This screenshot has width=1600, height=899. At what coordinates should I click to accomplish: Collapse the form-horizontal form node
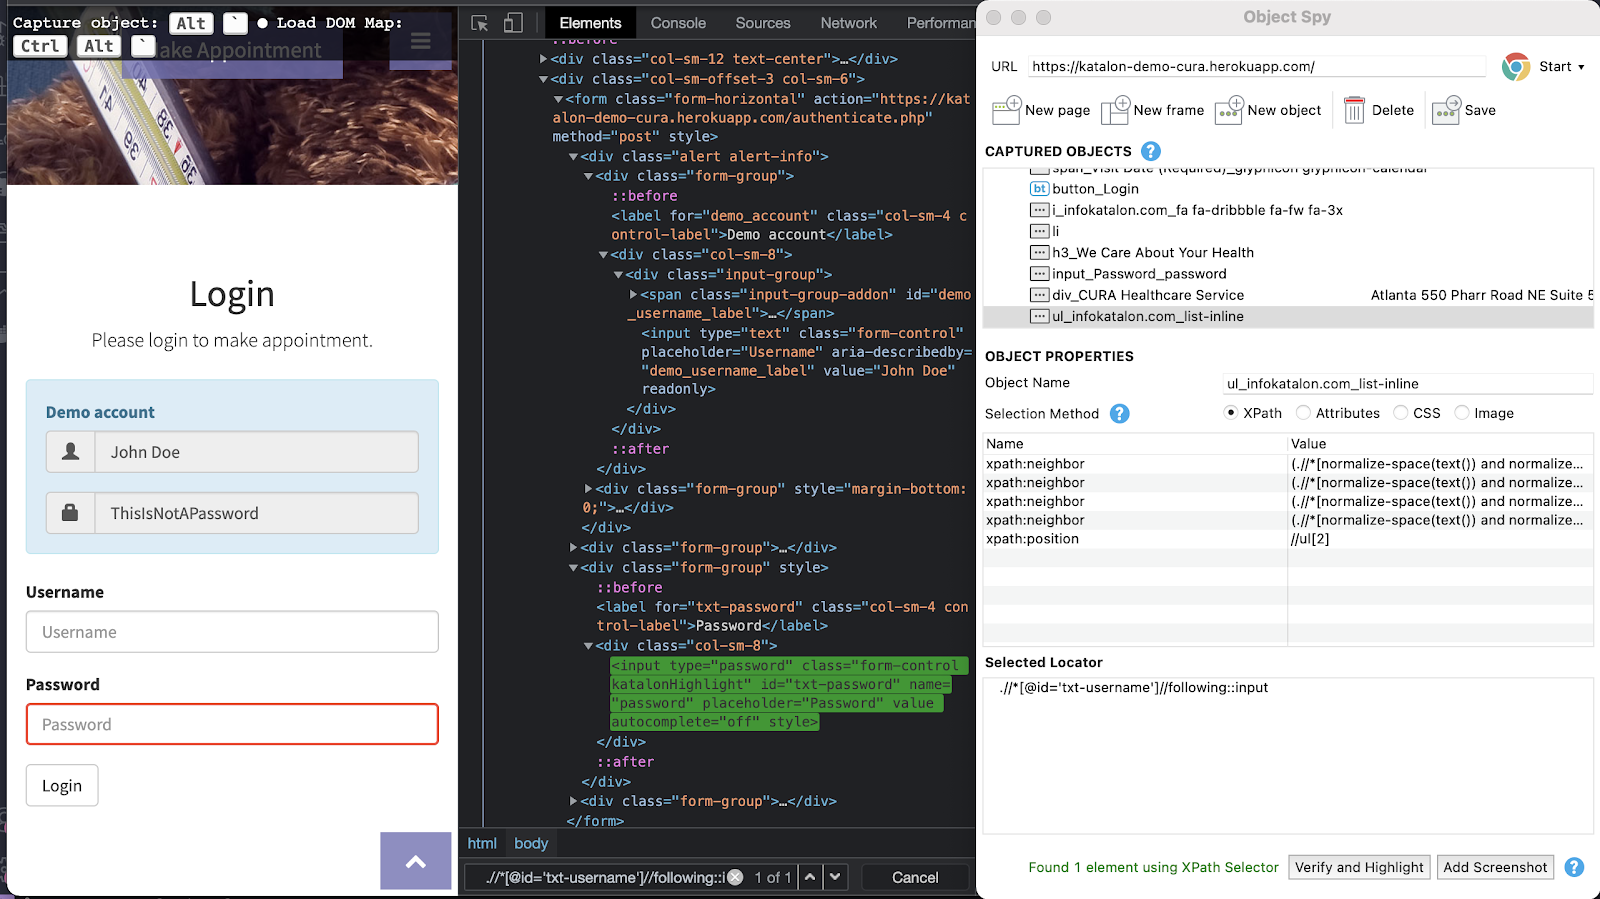click(x=558, y=99)
